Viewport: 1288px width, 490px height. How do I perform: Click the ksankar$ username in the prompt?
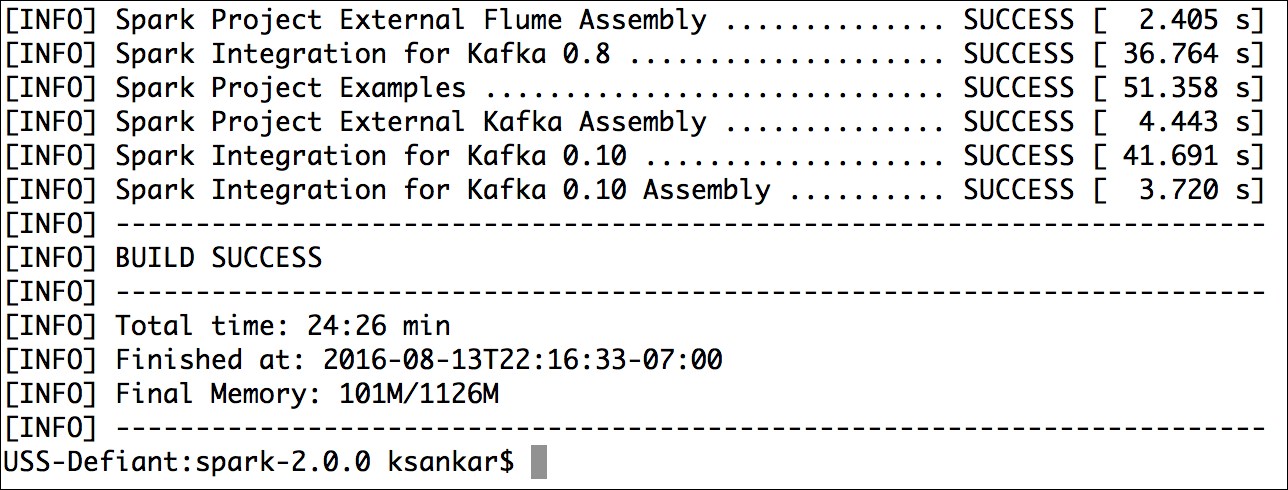(x=451, y=462)
